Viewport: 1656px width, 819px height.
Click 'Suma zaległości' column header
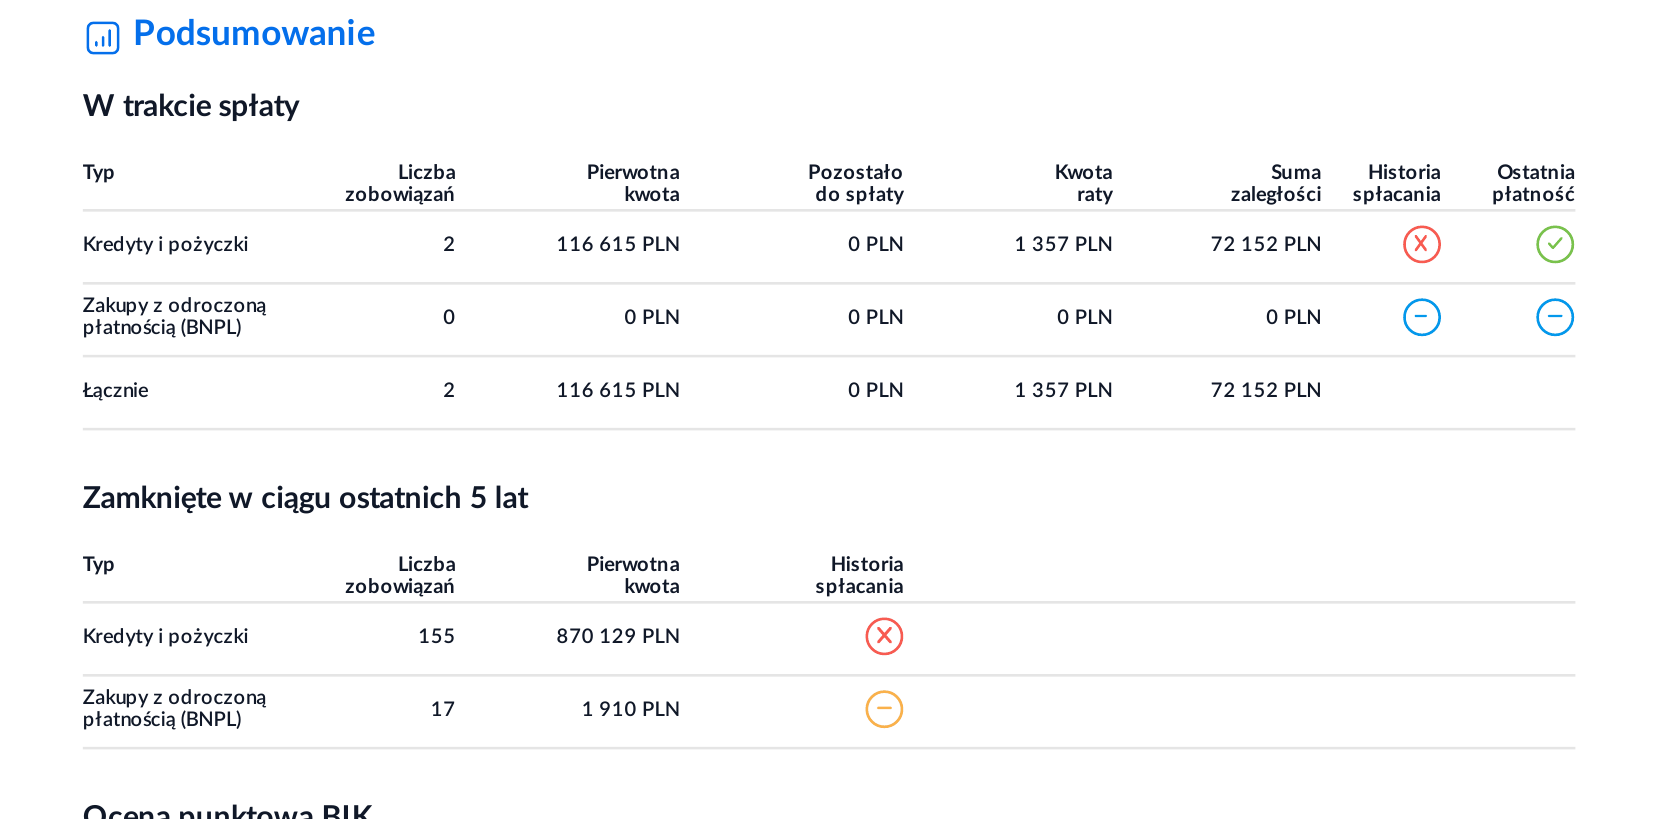click(1275, 183)
